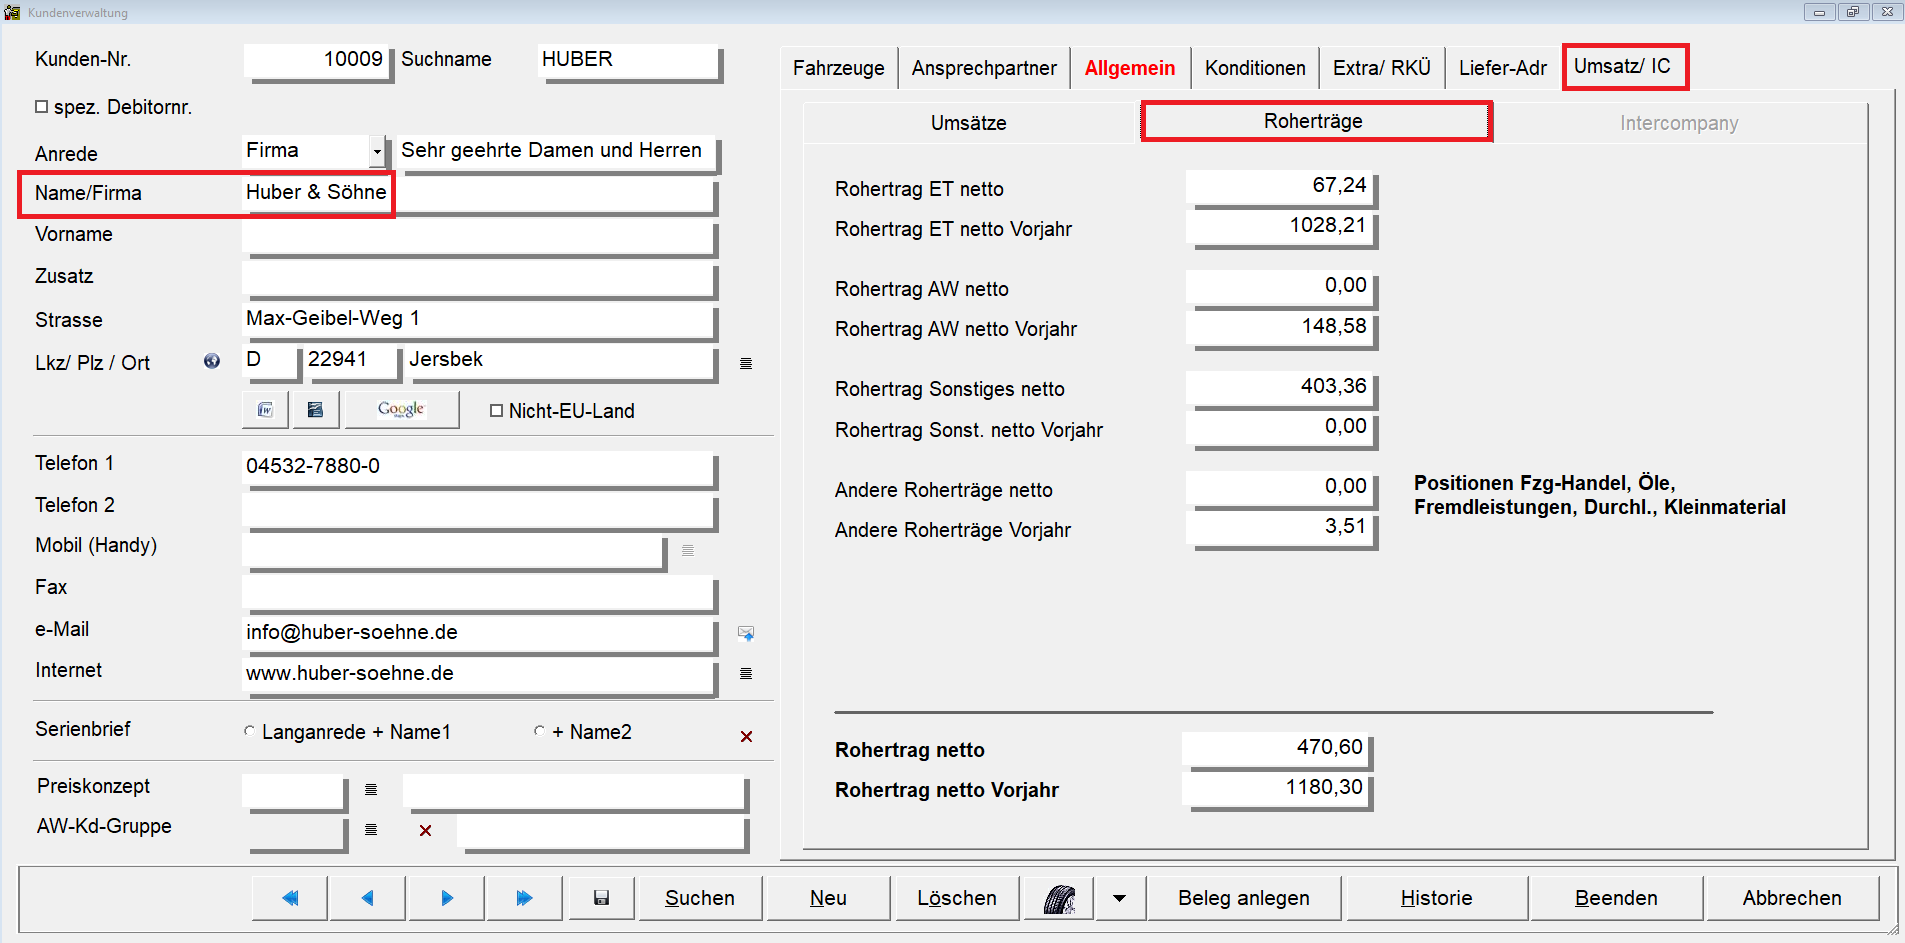Click the empty Vorname input field
This screenshot has width=1905, height=943.
coord(479,236)
